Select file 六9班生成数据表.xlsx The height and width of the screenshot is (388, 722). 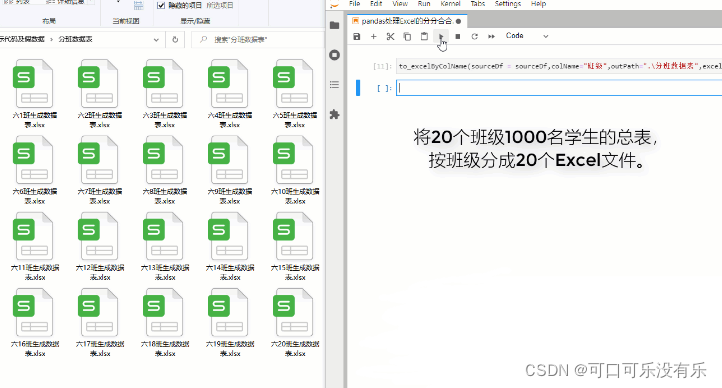tap(229, 170)
